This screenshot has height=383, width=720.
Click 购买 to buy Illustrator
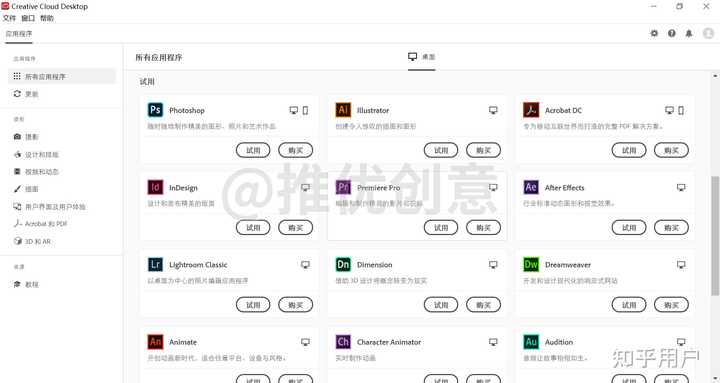pos(484,150)
